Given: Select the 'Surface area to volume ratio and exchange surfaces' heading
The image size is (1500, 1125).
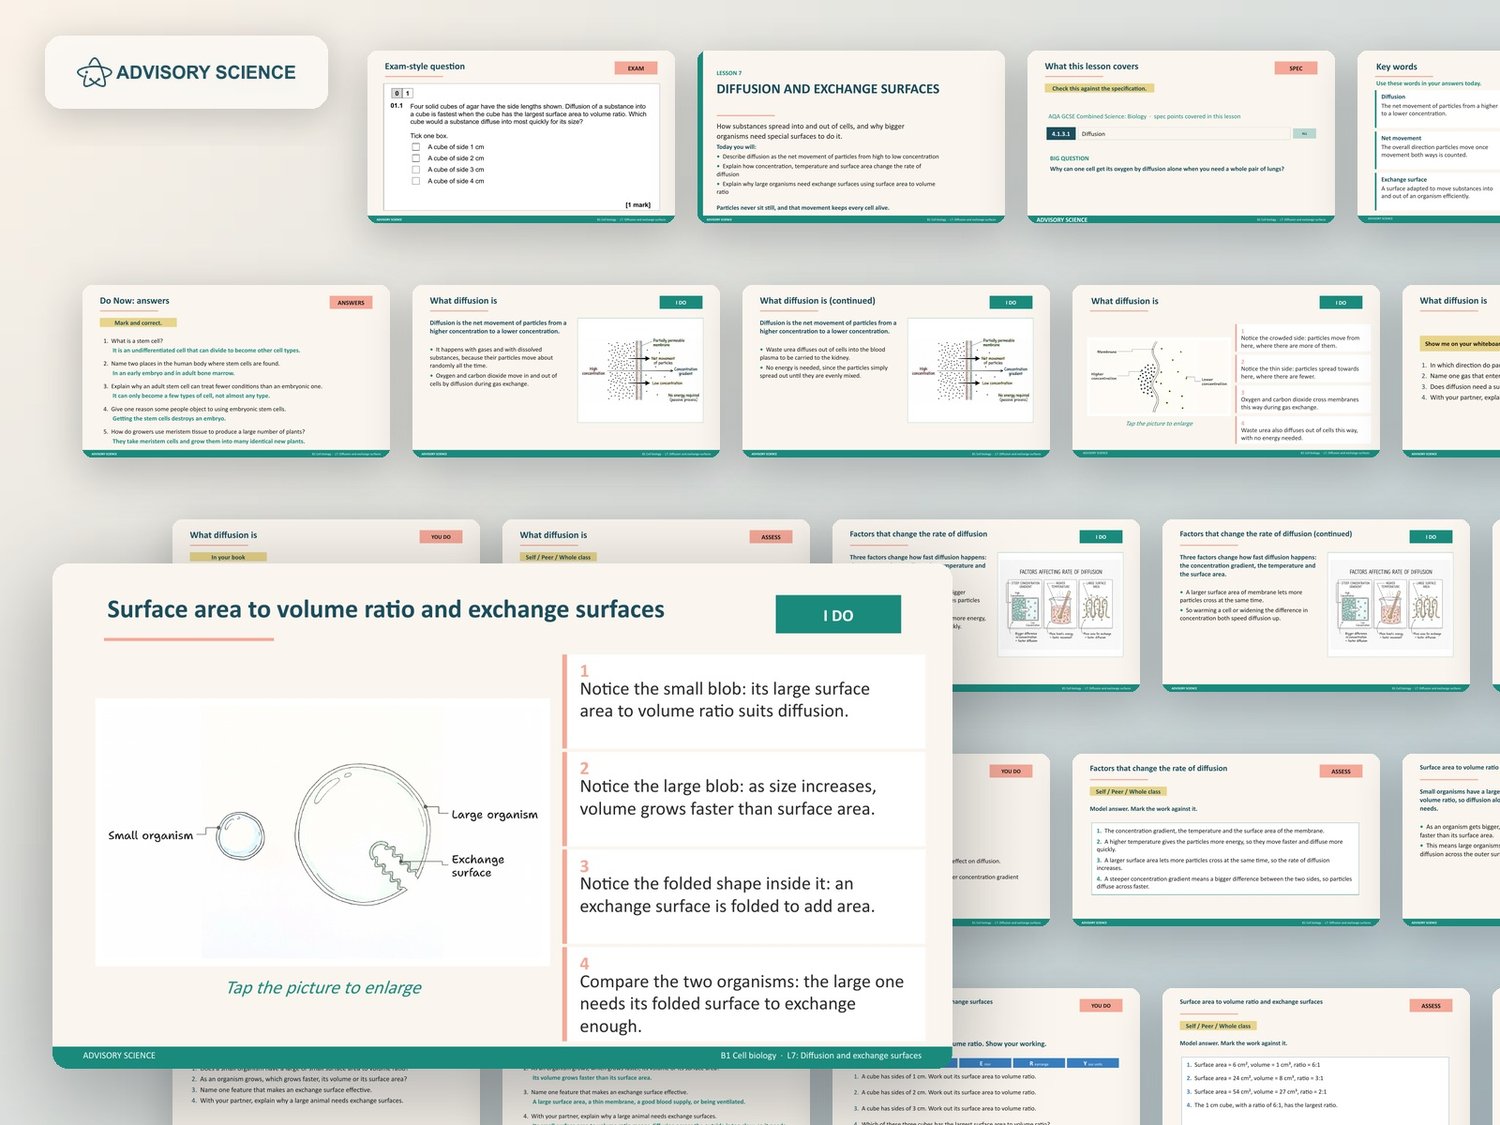Looking at the screenshot, I should pos(386,610).
